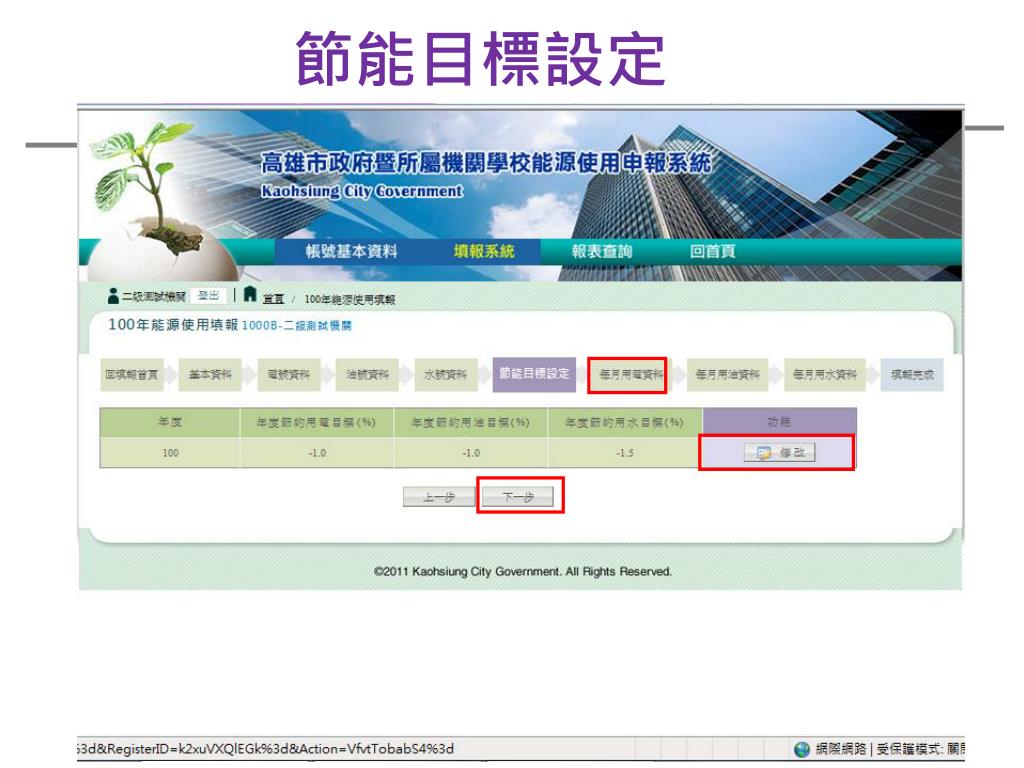This screenshot has height=768, width=1024.
Task: Click the 二級測試機關 user name text
Action: [x=154, y=296]
